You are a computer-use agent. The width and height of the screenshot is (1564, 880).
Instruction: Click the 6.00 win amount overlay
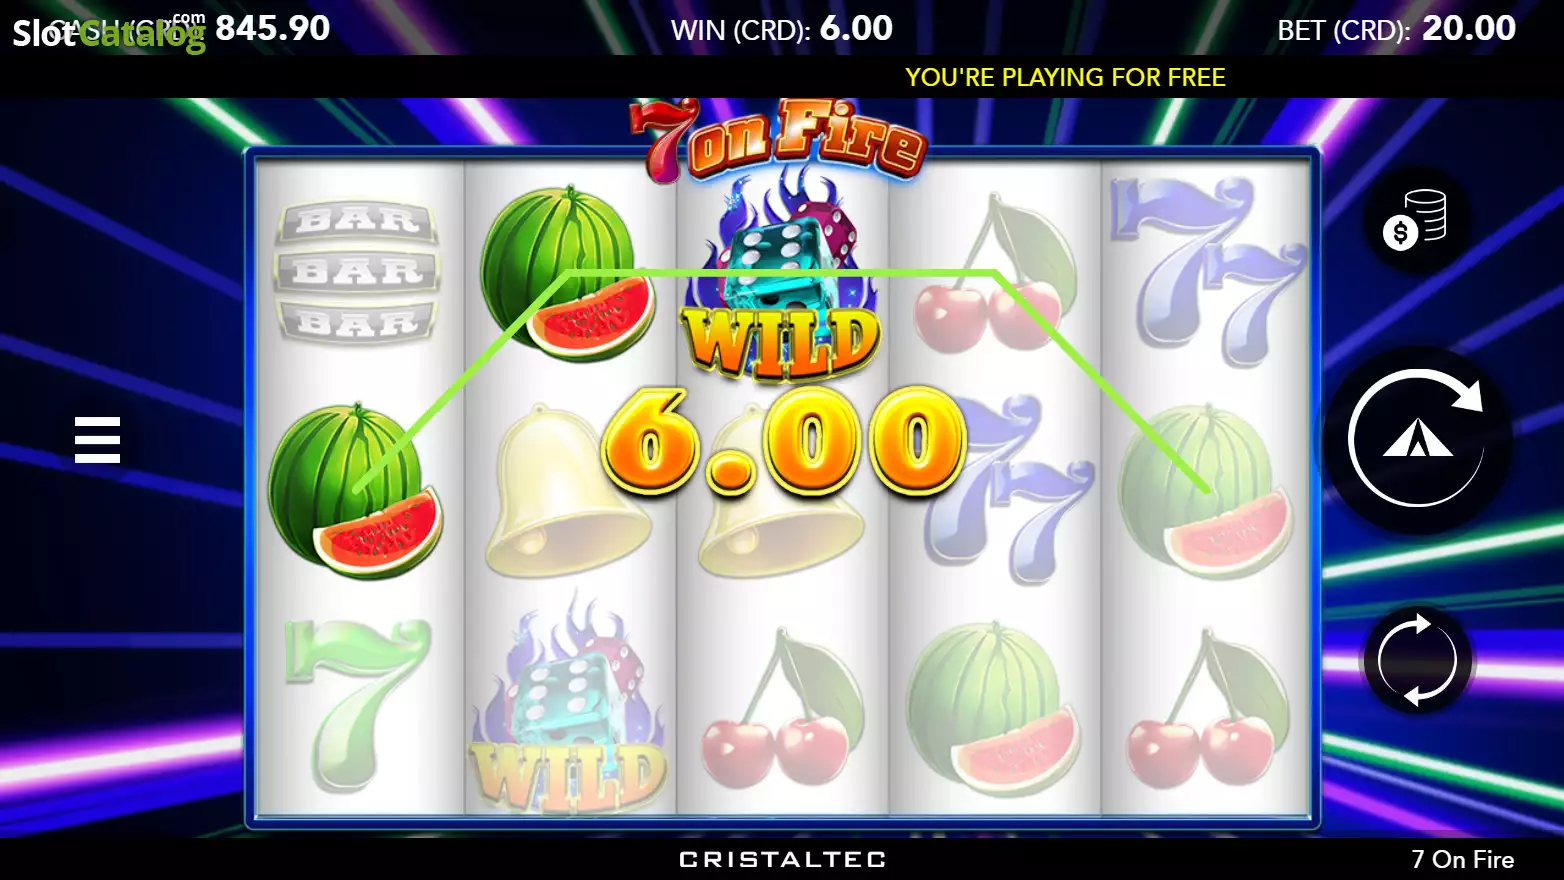pyautogui.click(x=783, y=441)
